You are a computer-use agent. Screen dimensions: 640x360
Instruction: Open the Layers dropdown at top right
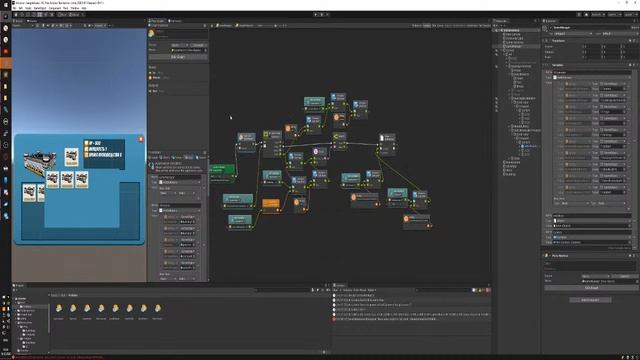pyautogui.click(x=614, y=15)
